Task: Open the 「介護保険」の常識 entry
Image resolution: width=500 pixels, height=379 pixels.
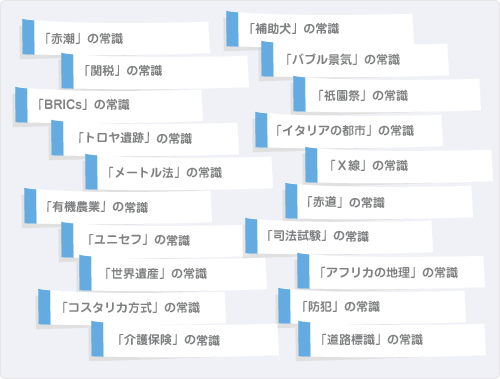Action: point(185,340)
